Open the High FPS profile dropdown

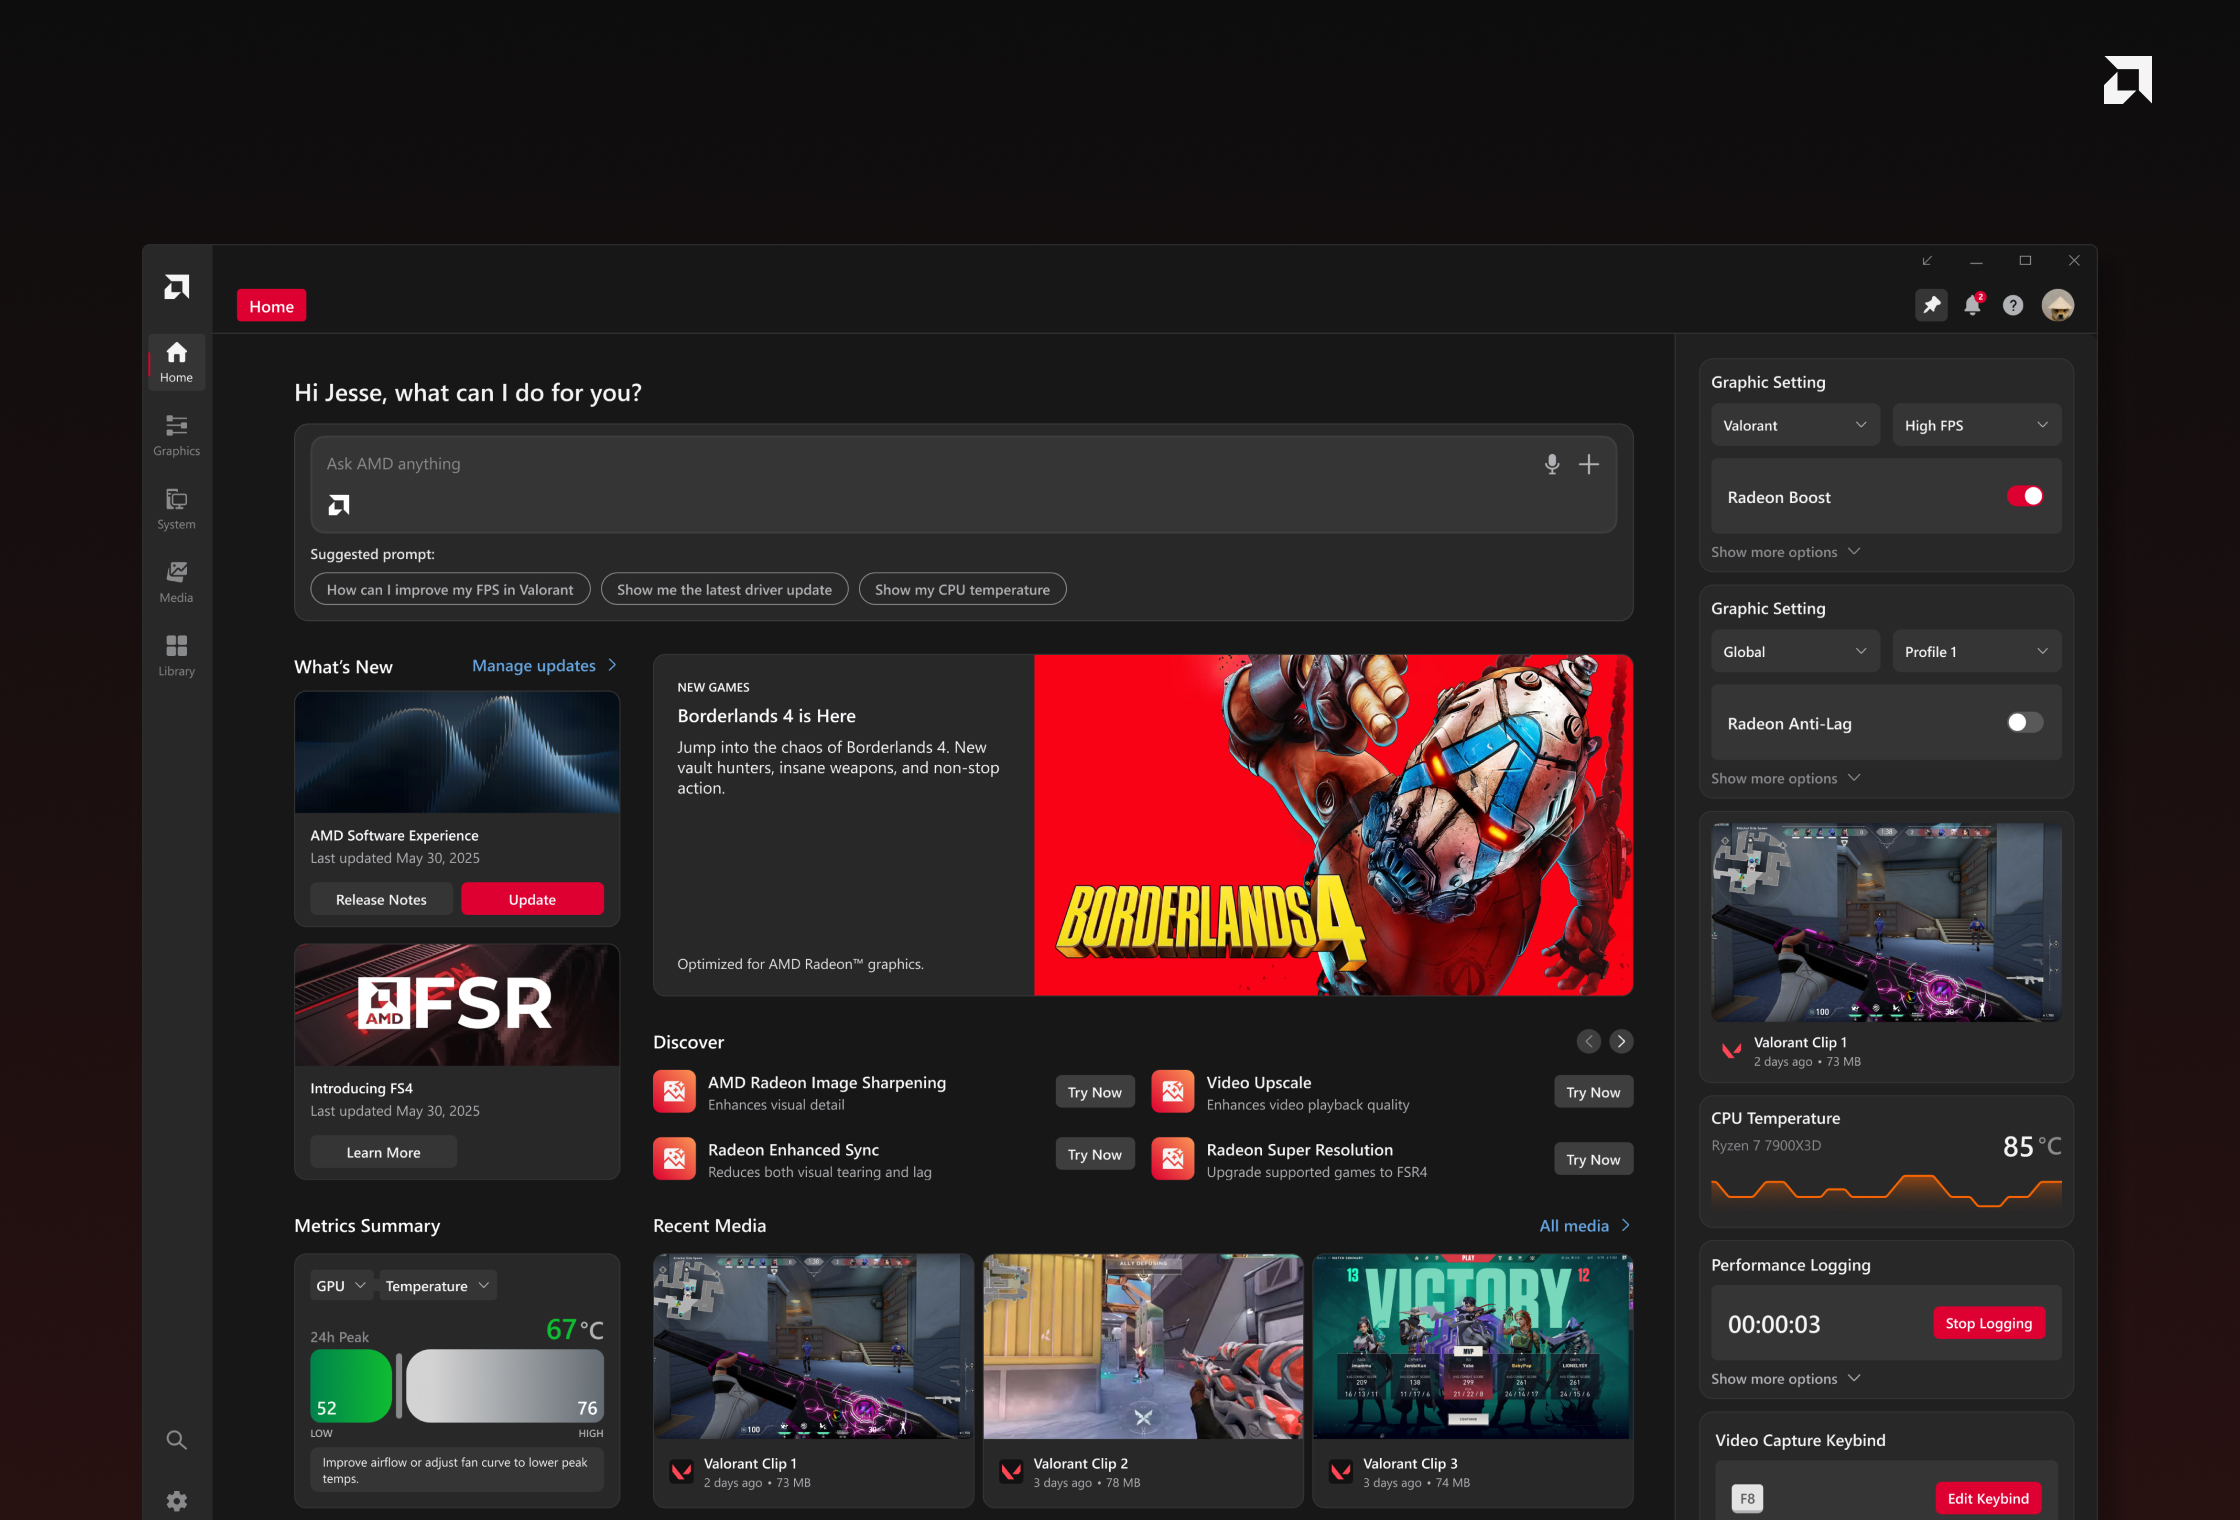coord(1975,425)
